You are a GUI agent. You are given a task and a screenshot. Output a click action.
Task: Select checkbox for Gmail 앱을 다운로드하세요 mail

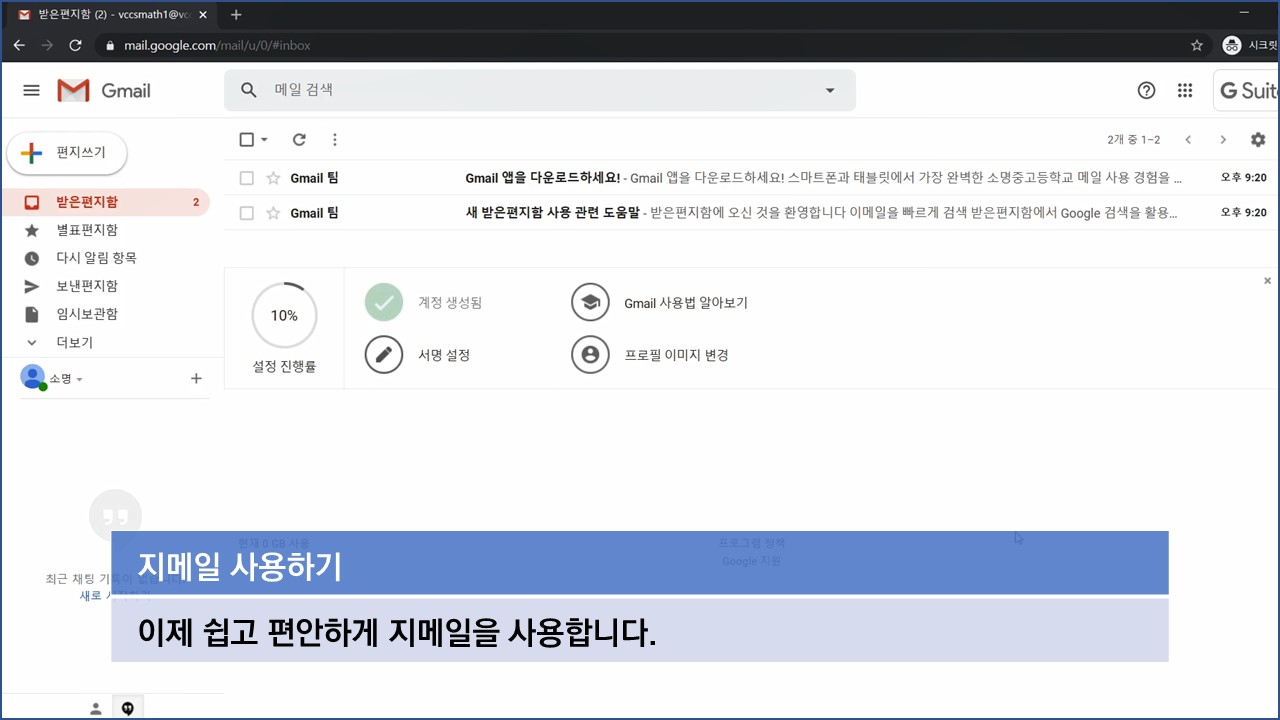(246, 178)
